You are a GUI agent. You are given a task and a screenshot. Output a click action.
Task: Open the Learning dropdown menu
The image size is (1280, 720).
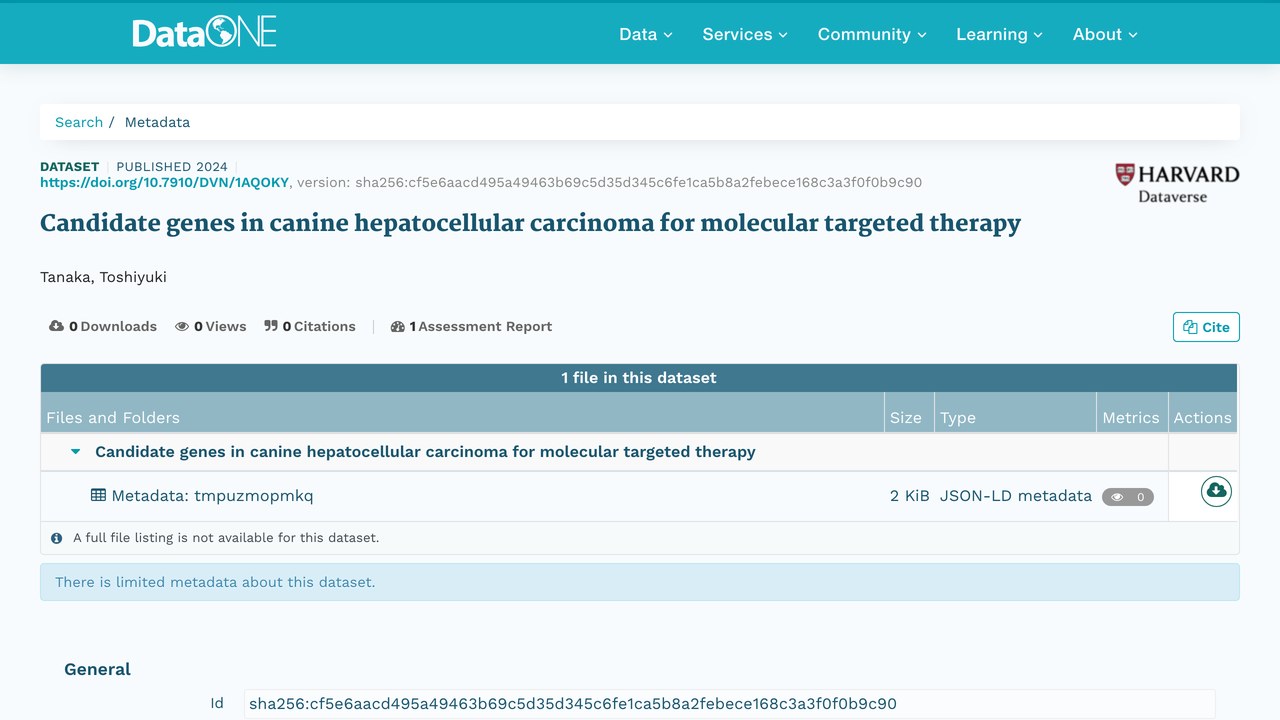[999, 34]
